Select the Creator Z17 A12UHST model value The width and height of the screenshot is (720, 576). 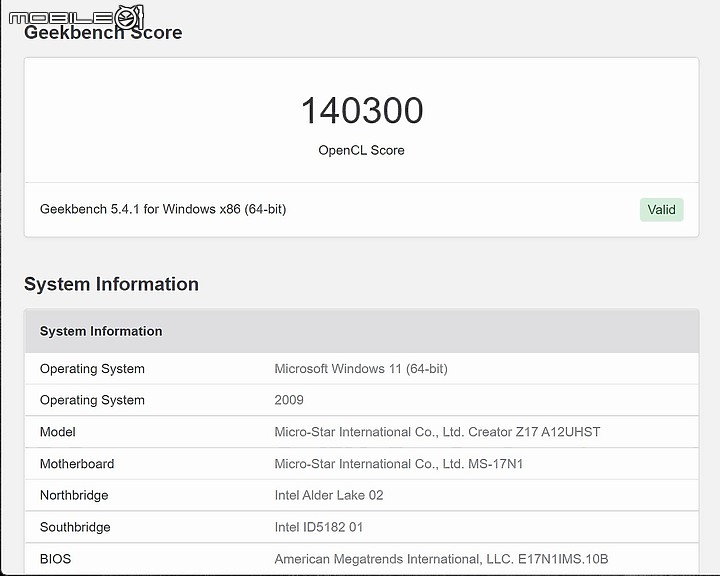coord(437,432)
